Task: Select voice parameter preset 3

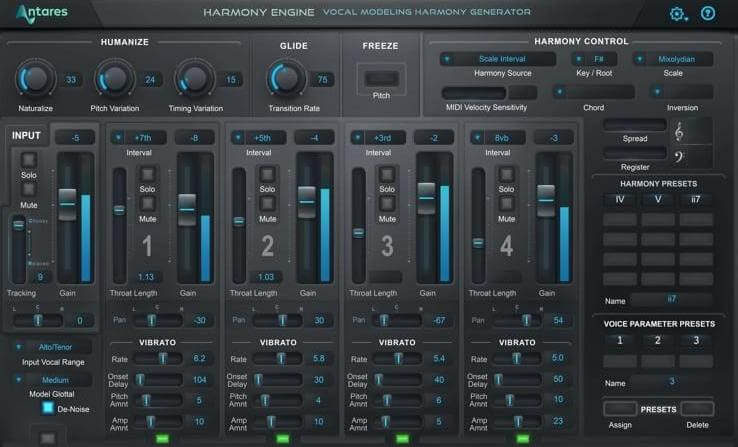Action: [696, 340]
